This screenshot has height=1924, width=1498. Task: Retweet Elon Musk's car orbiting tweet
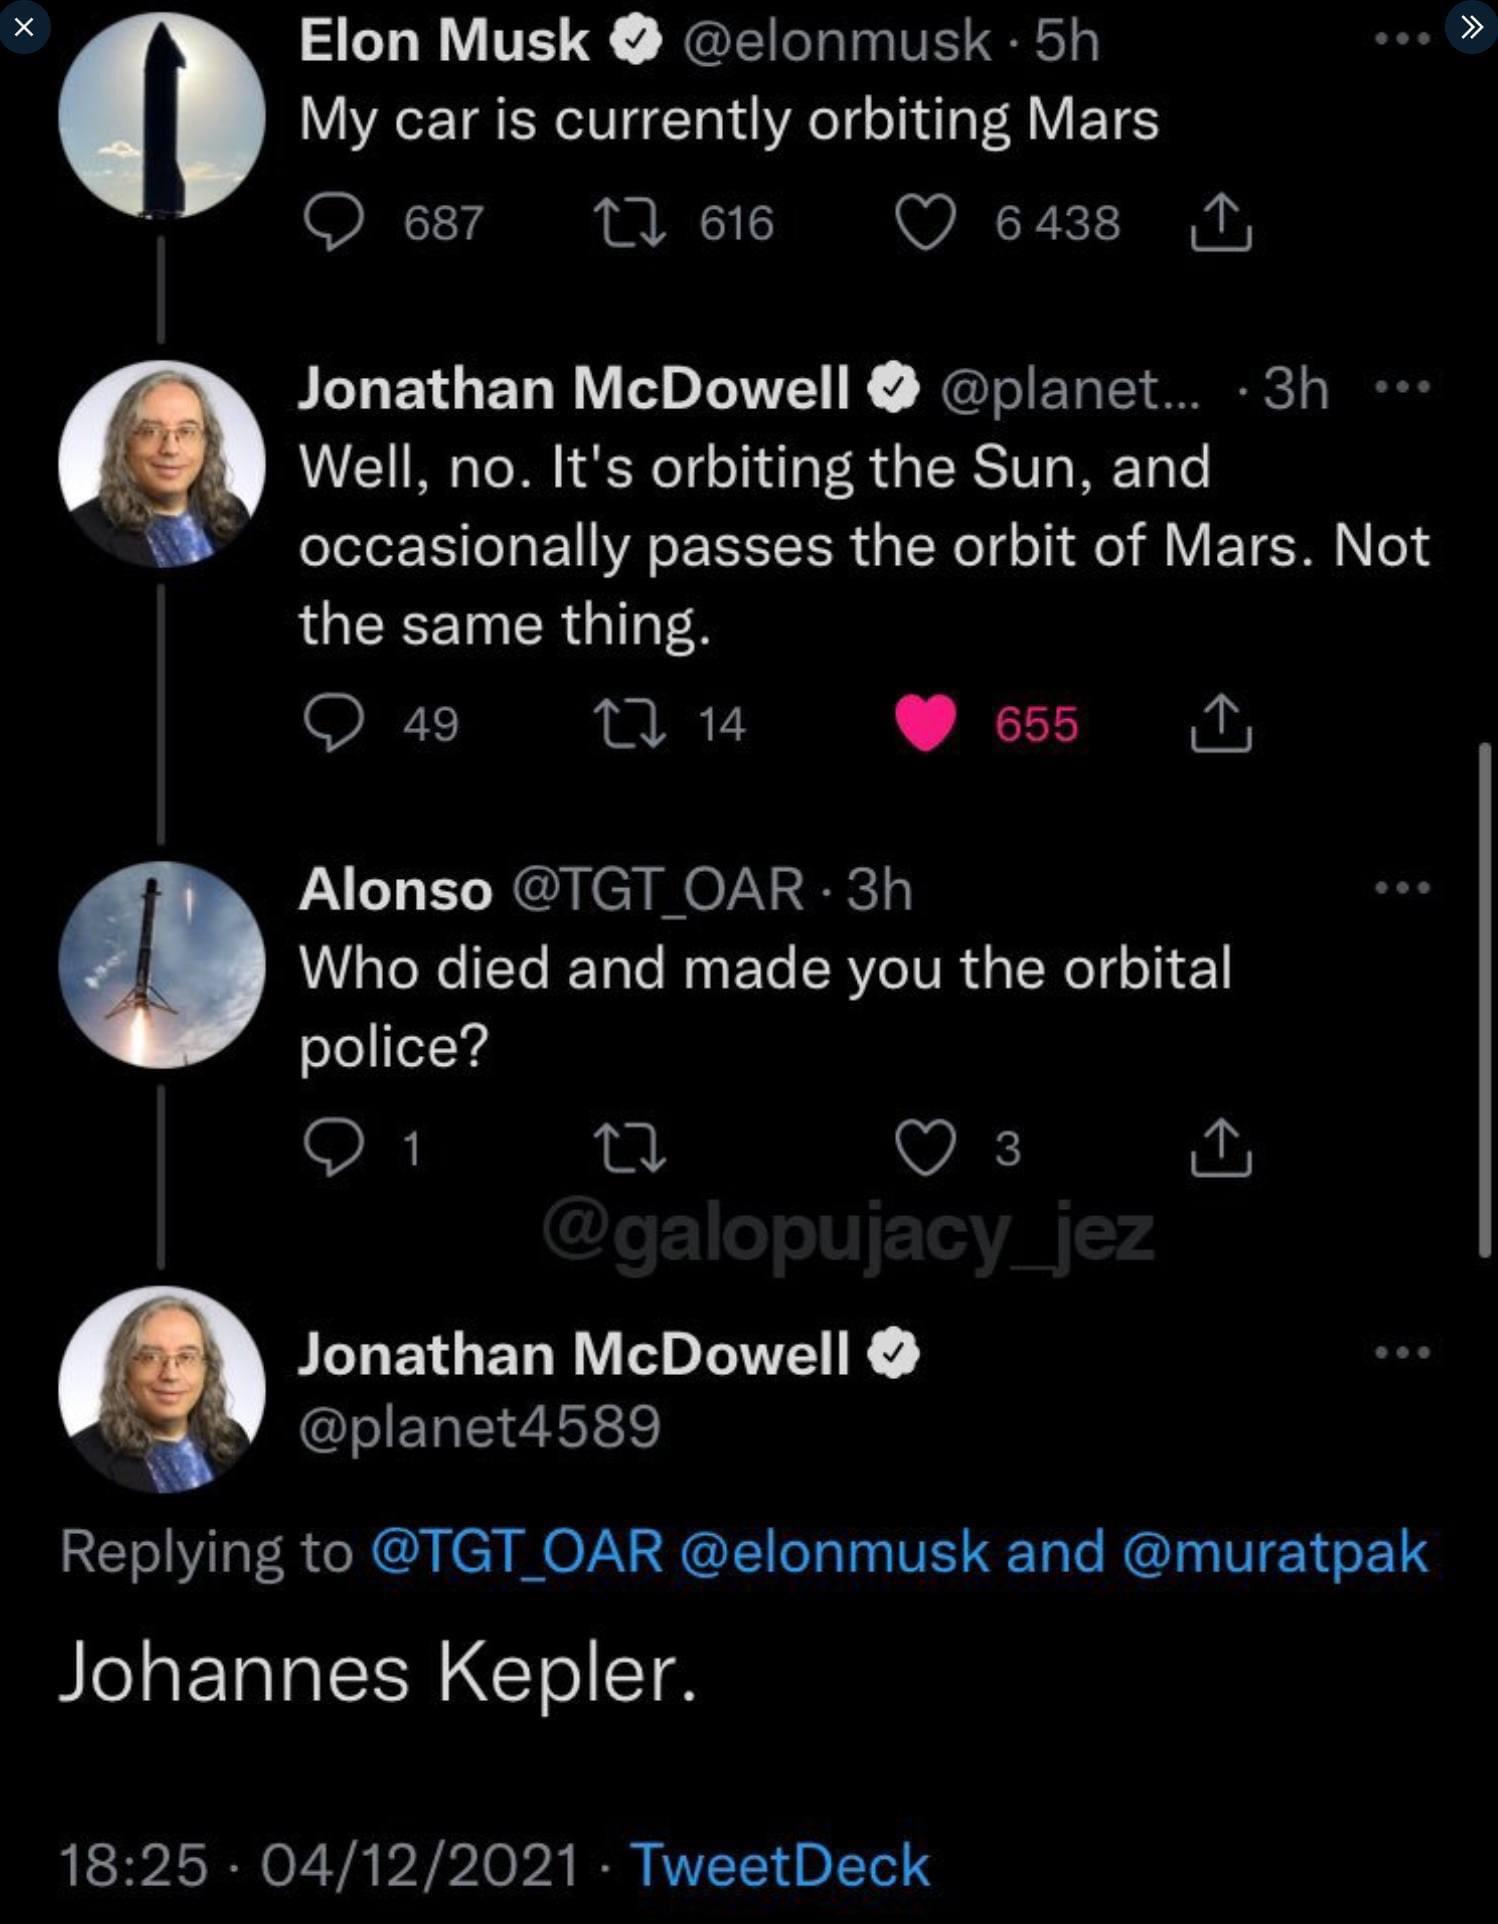(629, 222)
